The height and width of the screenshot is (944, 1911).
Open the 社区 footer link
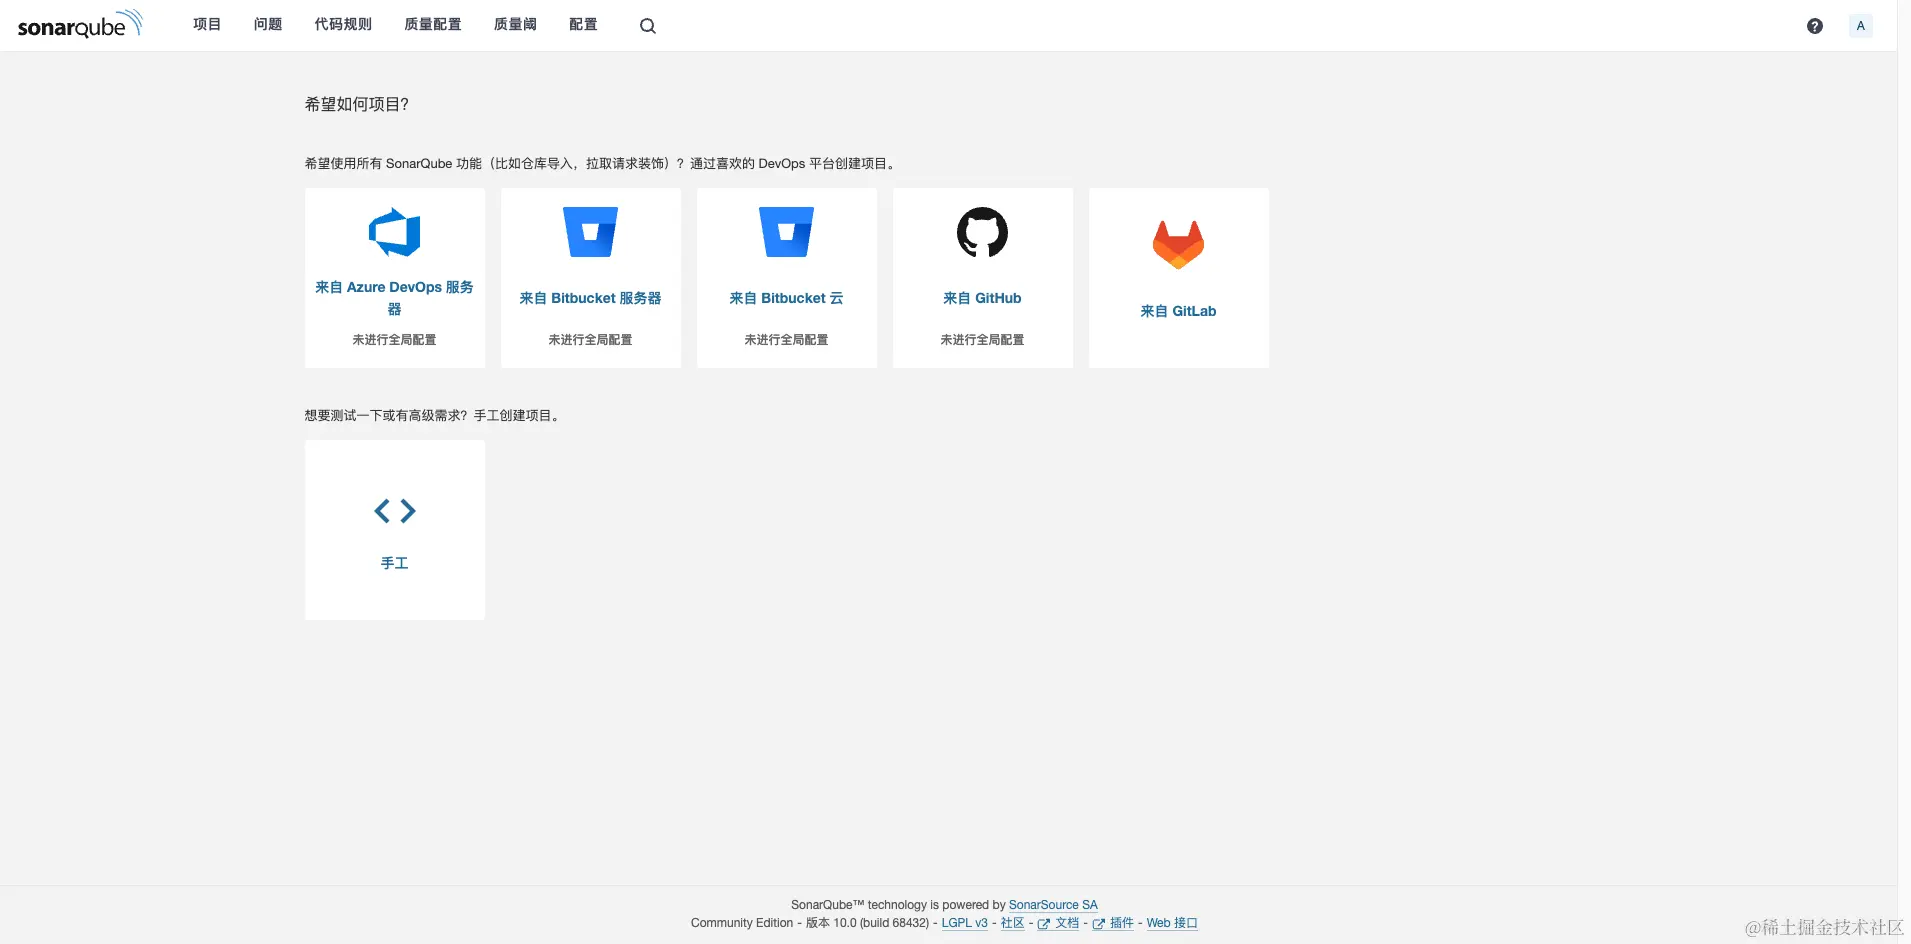1013,923
